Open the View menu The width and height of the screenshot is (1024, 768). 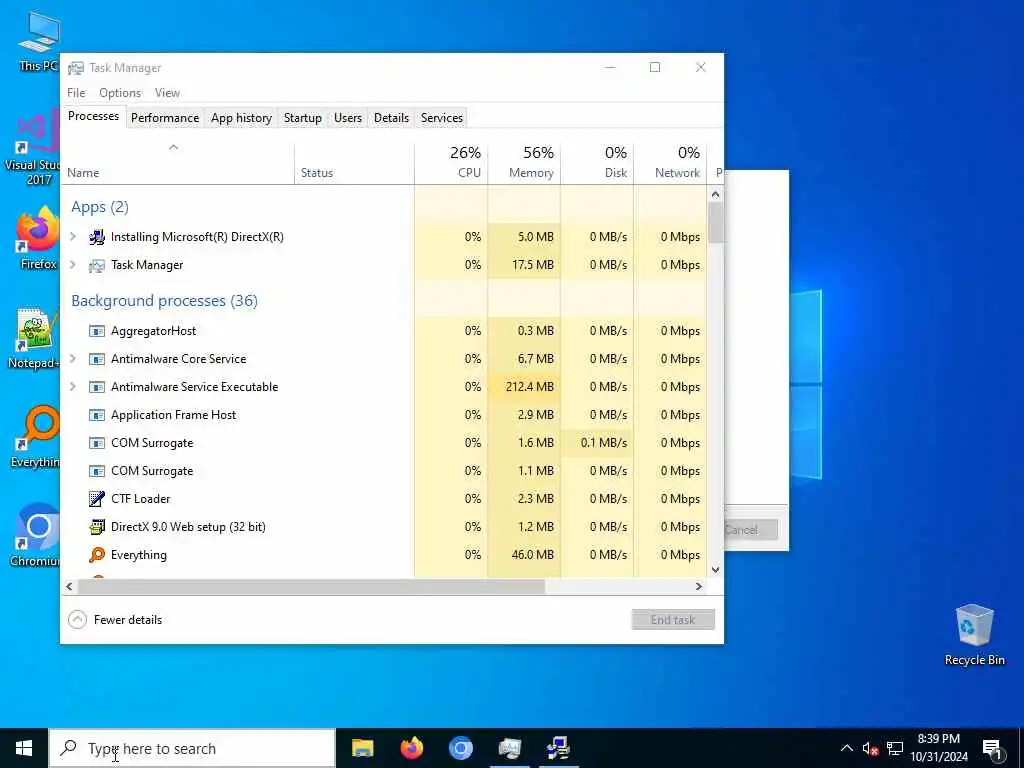(x=167, y=93)
